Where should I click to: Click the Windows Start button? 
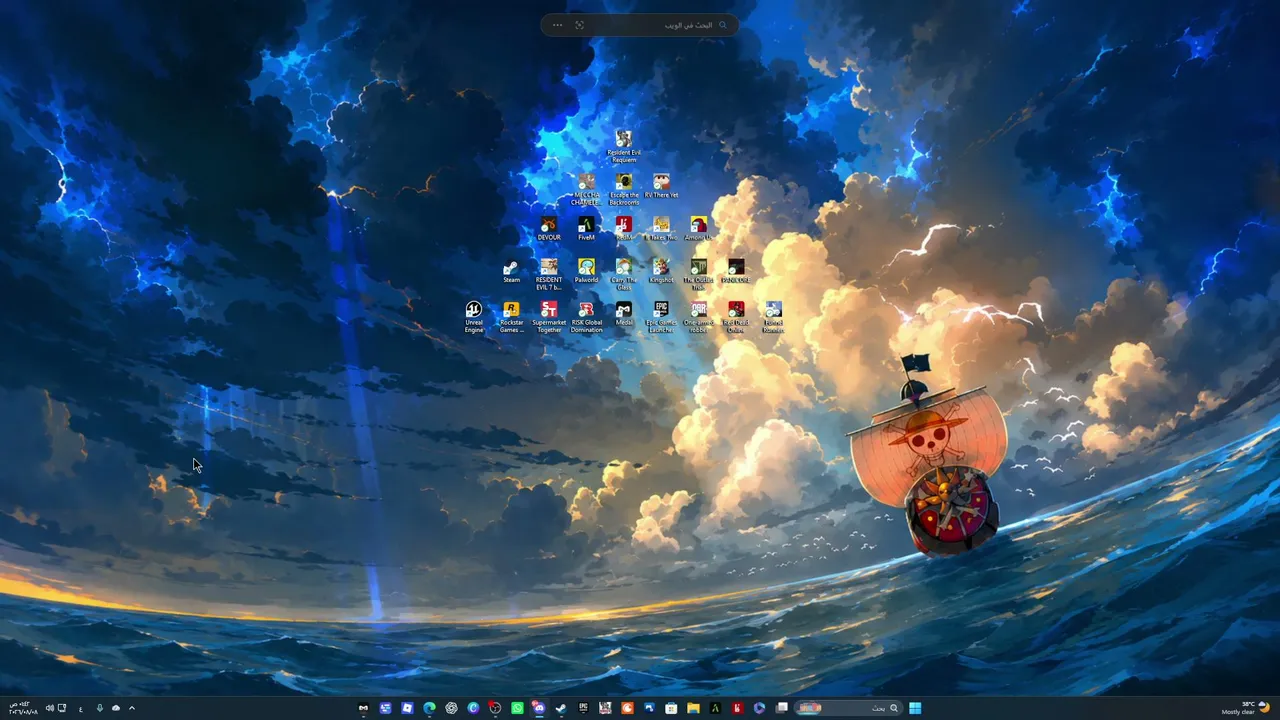point(915,708)
